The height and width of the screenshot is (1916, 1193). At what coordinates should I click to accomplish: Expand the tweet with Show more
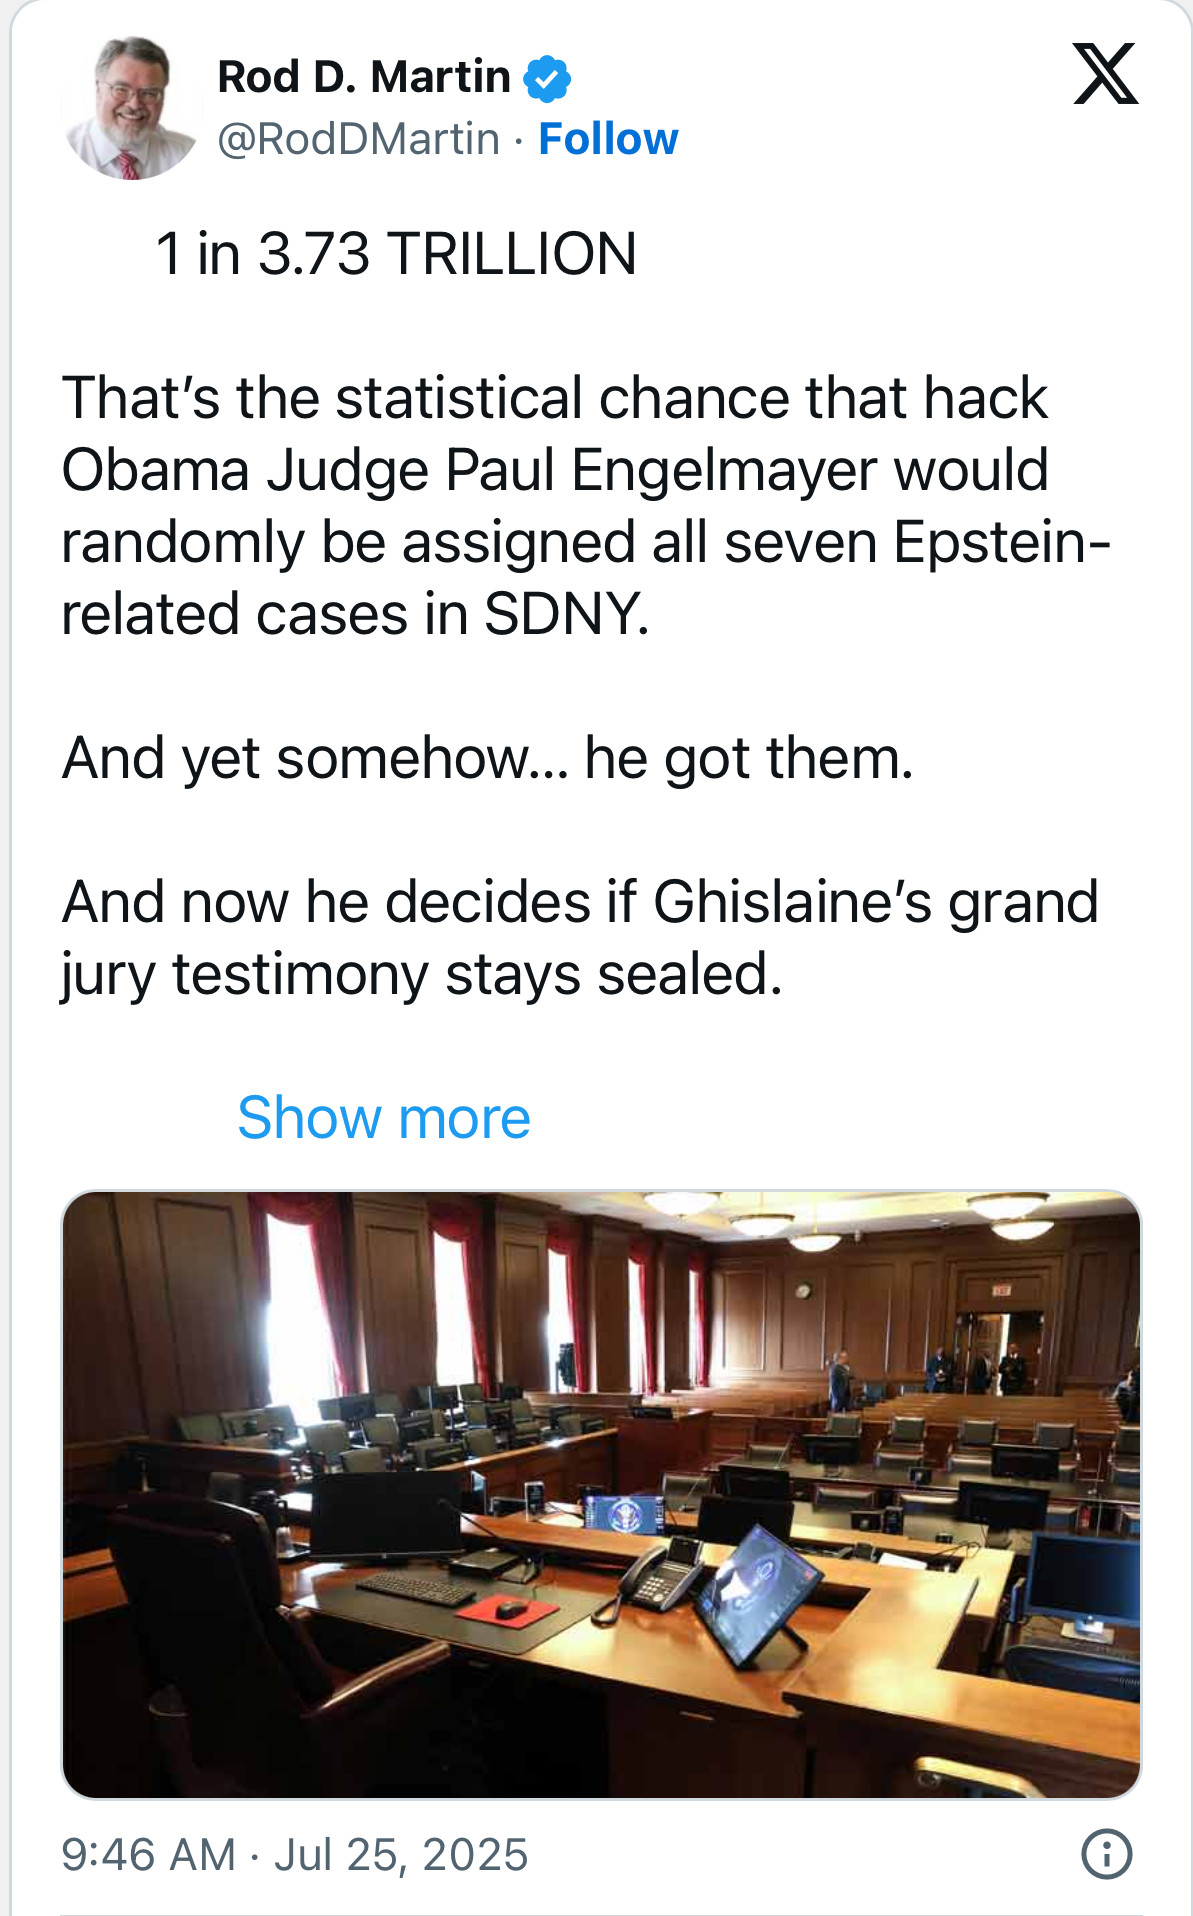pyautogui.click(x=384, y=1117)
